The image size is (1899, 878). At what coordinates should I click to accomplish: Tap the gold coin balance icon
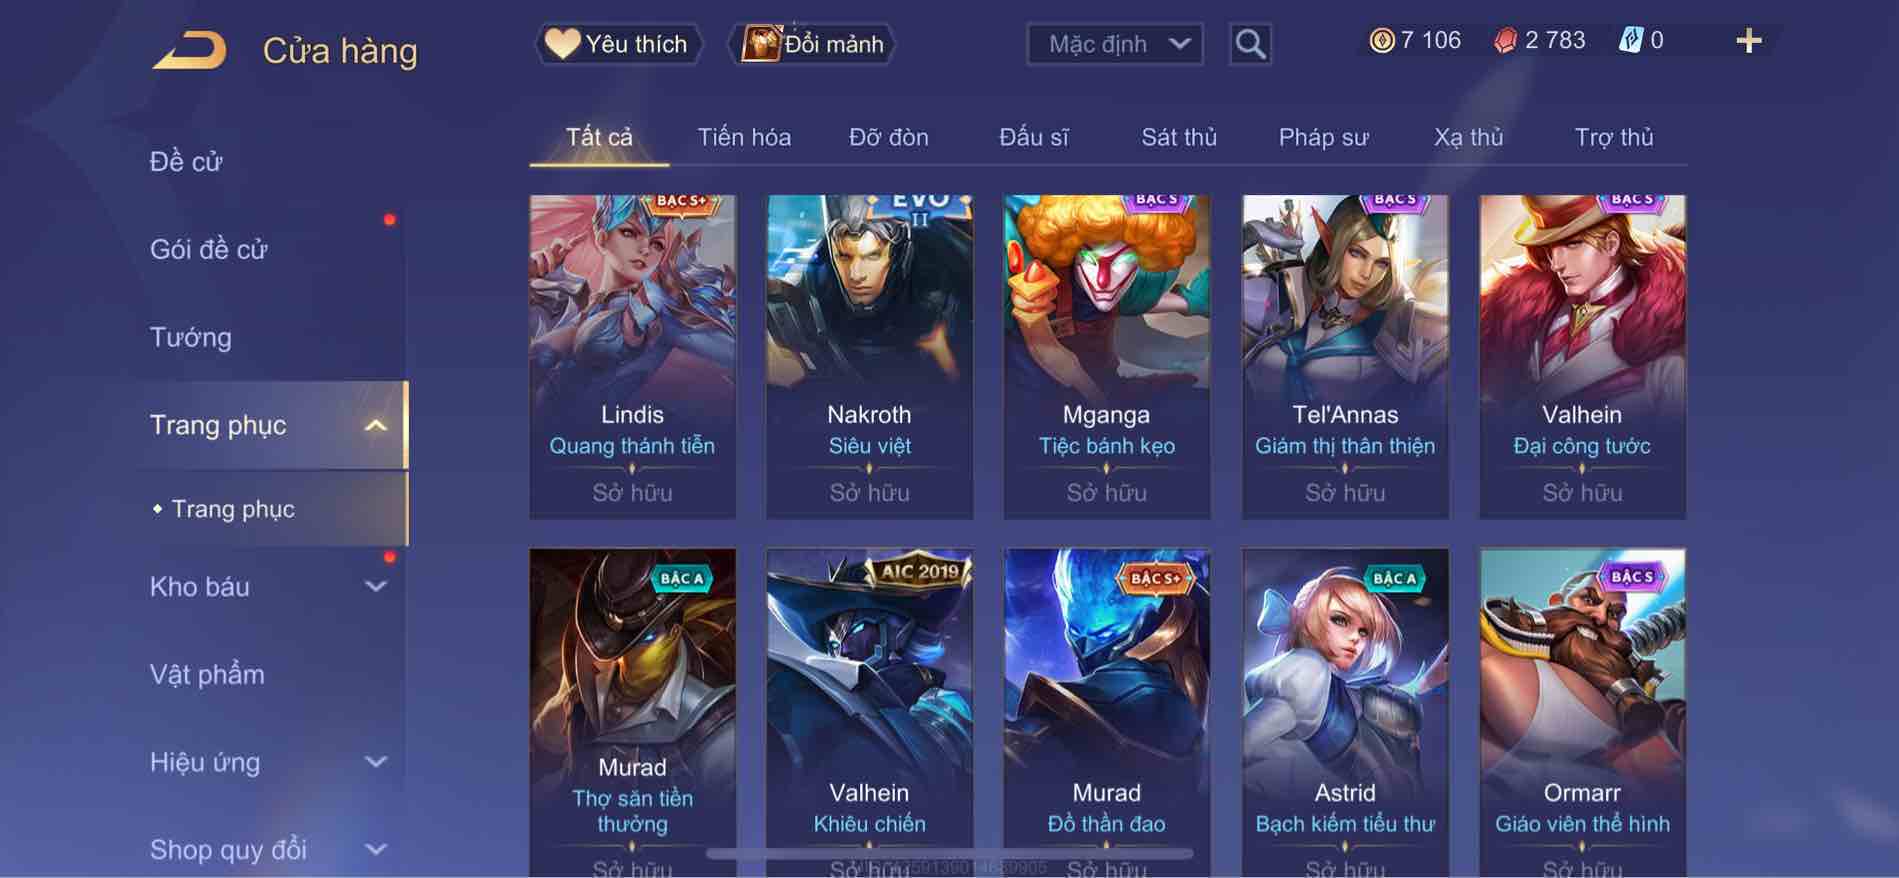(1381, 41)
